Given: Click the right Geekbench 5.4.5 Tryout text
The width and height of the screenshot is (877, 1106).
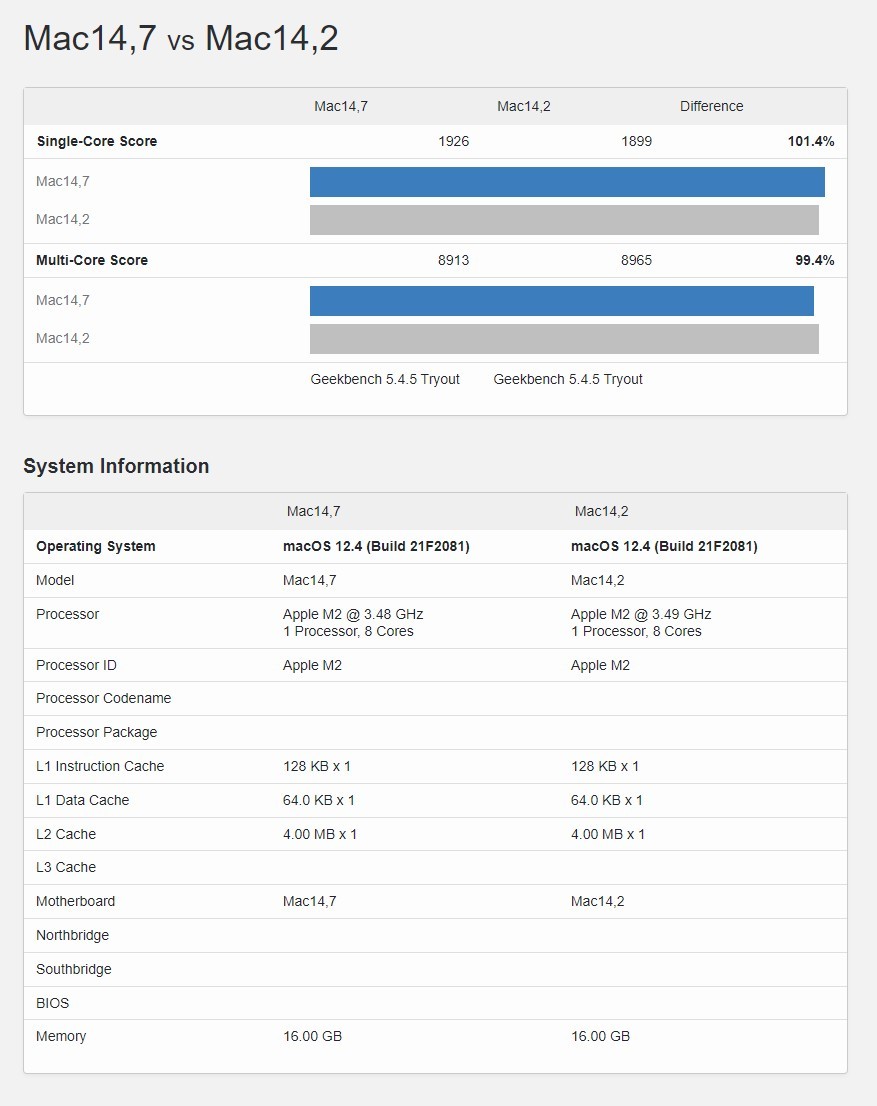Looking at the screenshot, I should tap(568, 379).
